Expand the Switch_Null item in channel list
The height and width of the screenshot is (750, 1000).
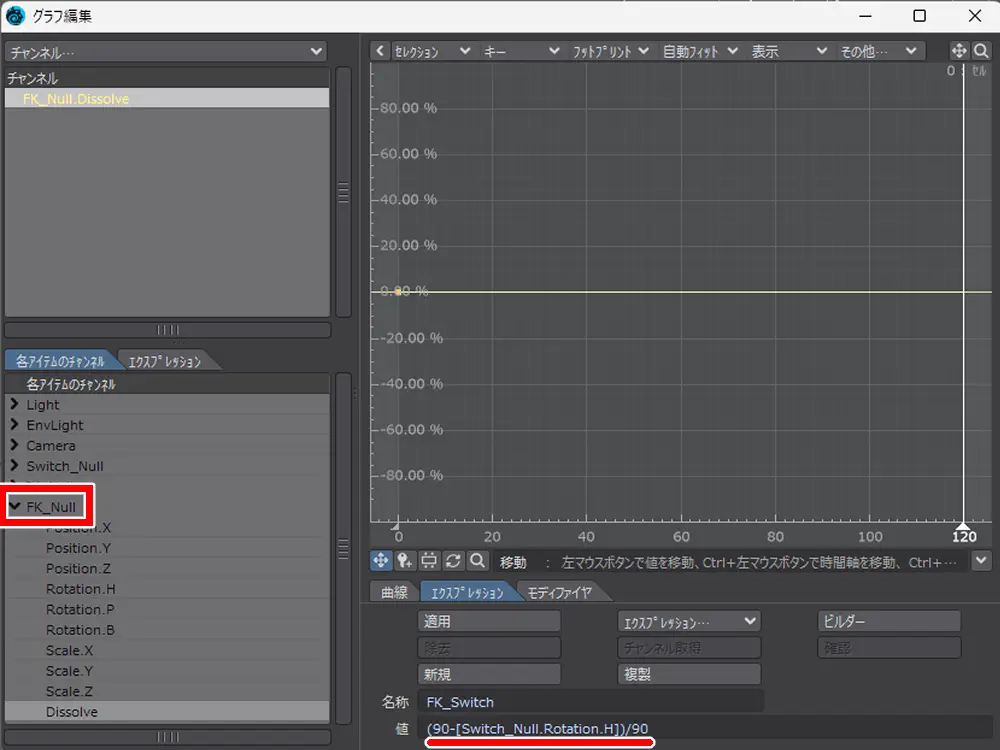click(x=15, y=466)
